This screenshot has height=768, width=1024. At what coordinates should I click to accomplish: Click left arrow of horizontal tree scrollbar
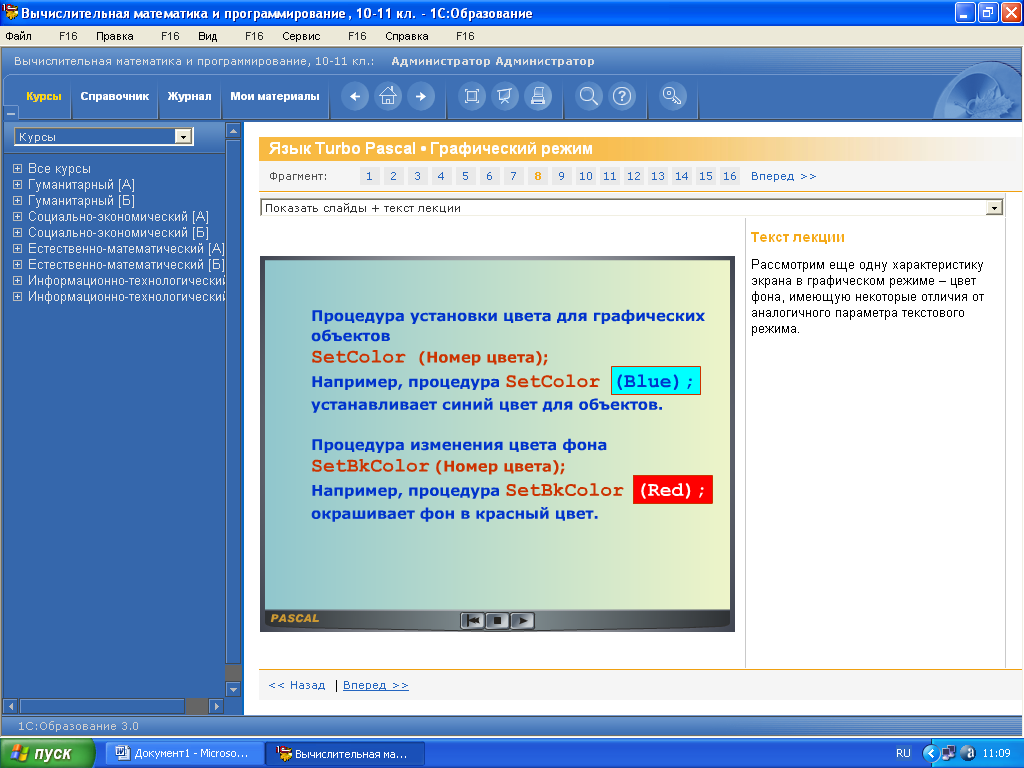10,706
